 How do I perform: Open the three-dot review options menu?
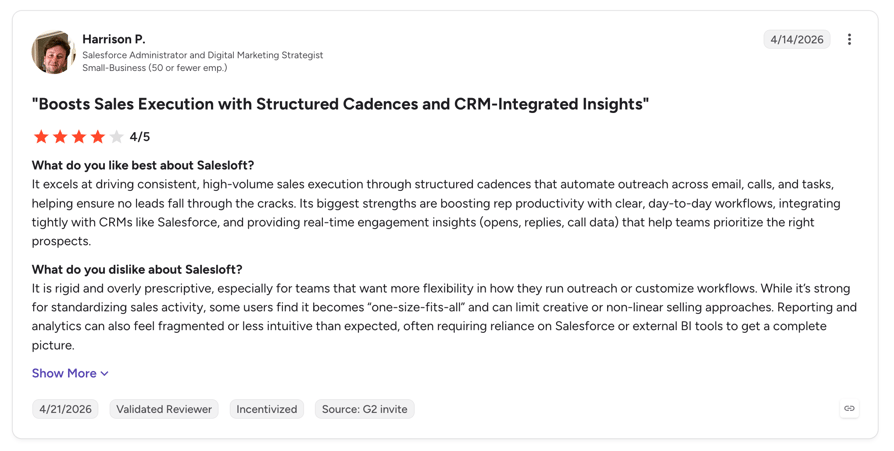coord(849,39)
